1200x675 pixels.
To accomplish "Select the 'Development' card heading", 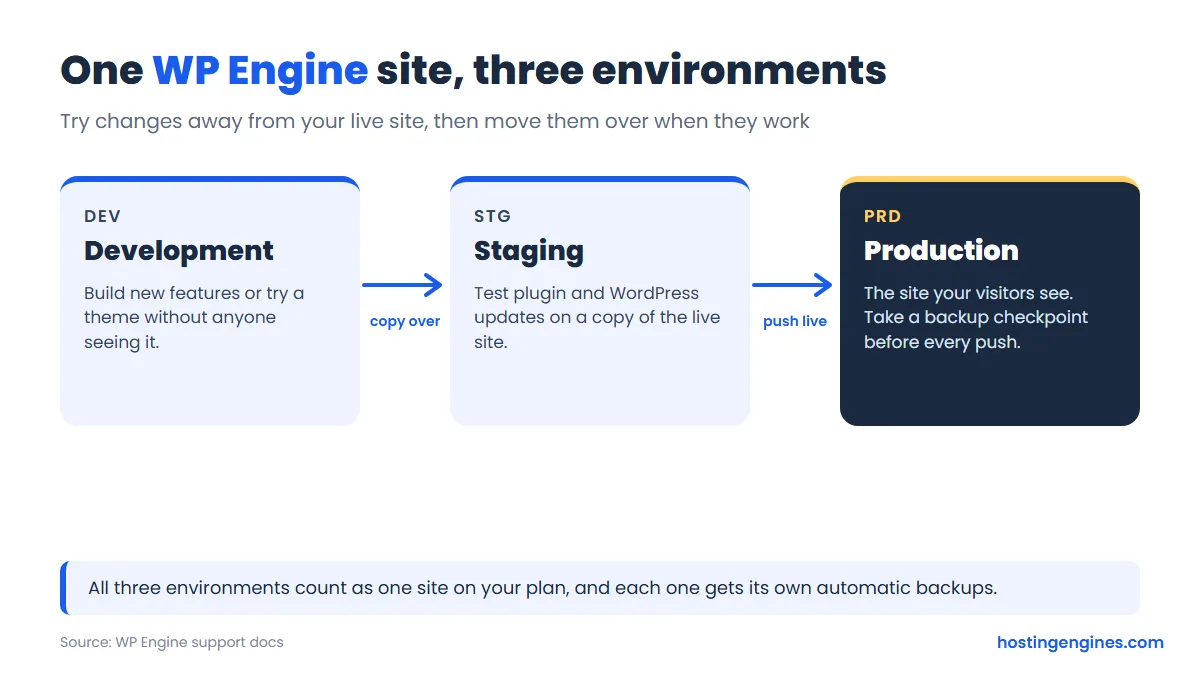I will [179, 250].
